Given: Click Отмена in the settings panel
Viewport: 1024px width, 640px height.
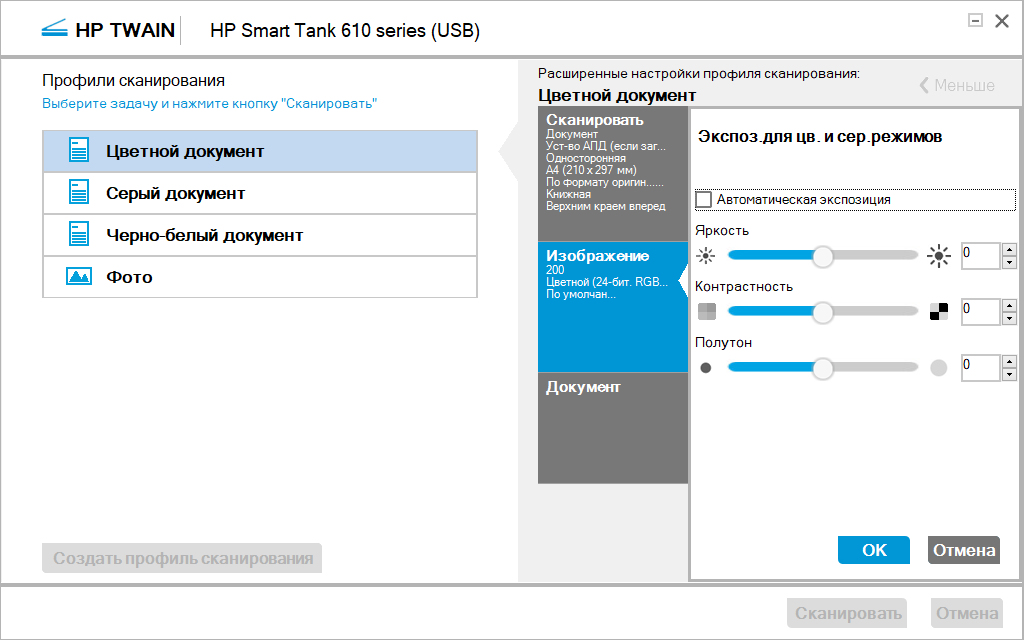Looking at the screenshot, I should coord(964,550).
